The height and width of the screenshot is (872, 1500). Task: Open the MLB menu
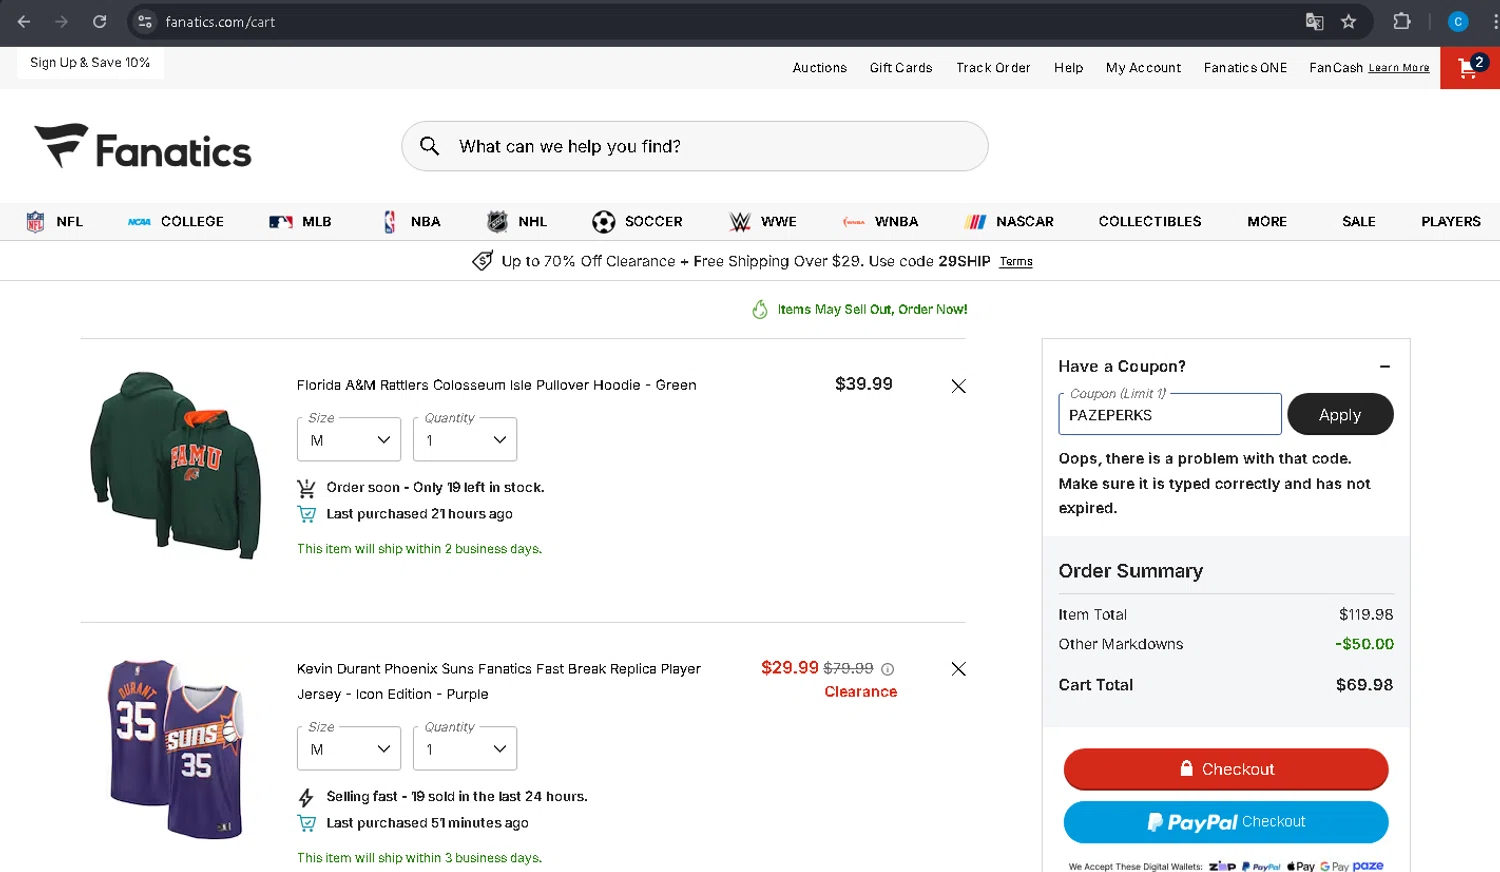(300, 222)
